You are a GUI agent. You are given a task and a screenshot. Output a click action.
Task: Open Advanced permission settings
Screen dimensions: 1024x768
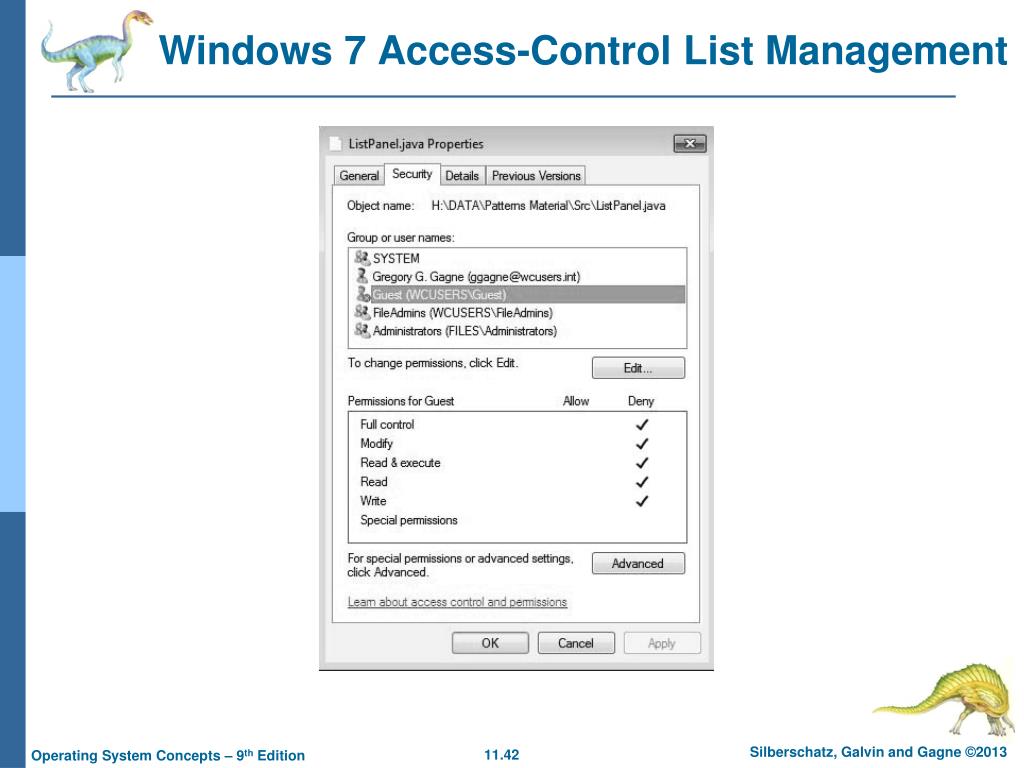coord(638,563)
